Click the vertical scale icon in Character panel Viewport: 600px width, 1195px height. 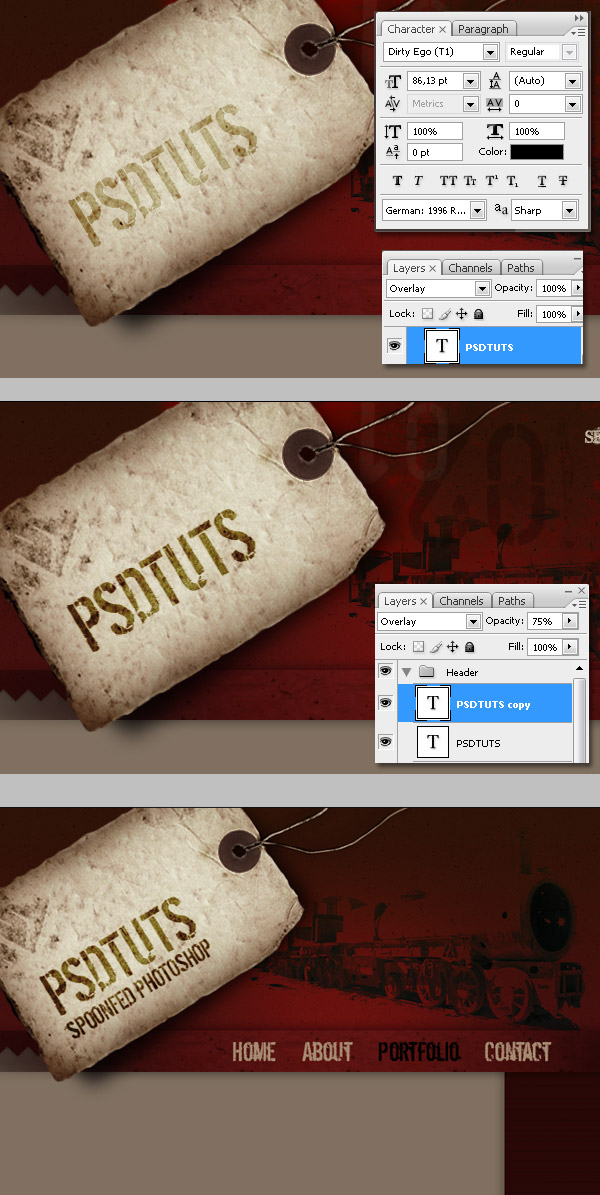pyautogui.click(x=393, y=131)
